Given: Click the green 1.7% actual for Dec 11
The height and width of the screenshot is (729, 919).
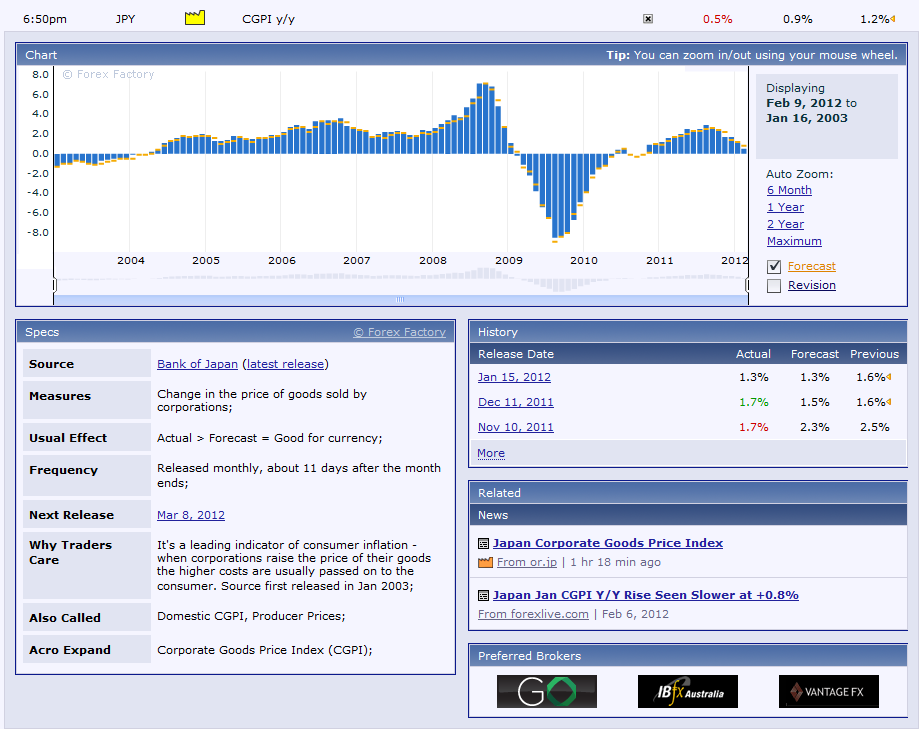Looking at the screenshot, I should [x=754, y=402].
